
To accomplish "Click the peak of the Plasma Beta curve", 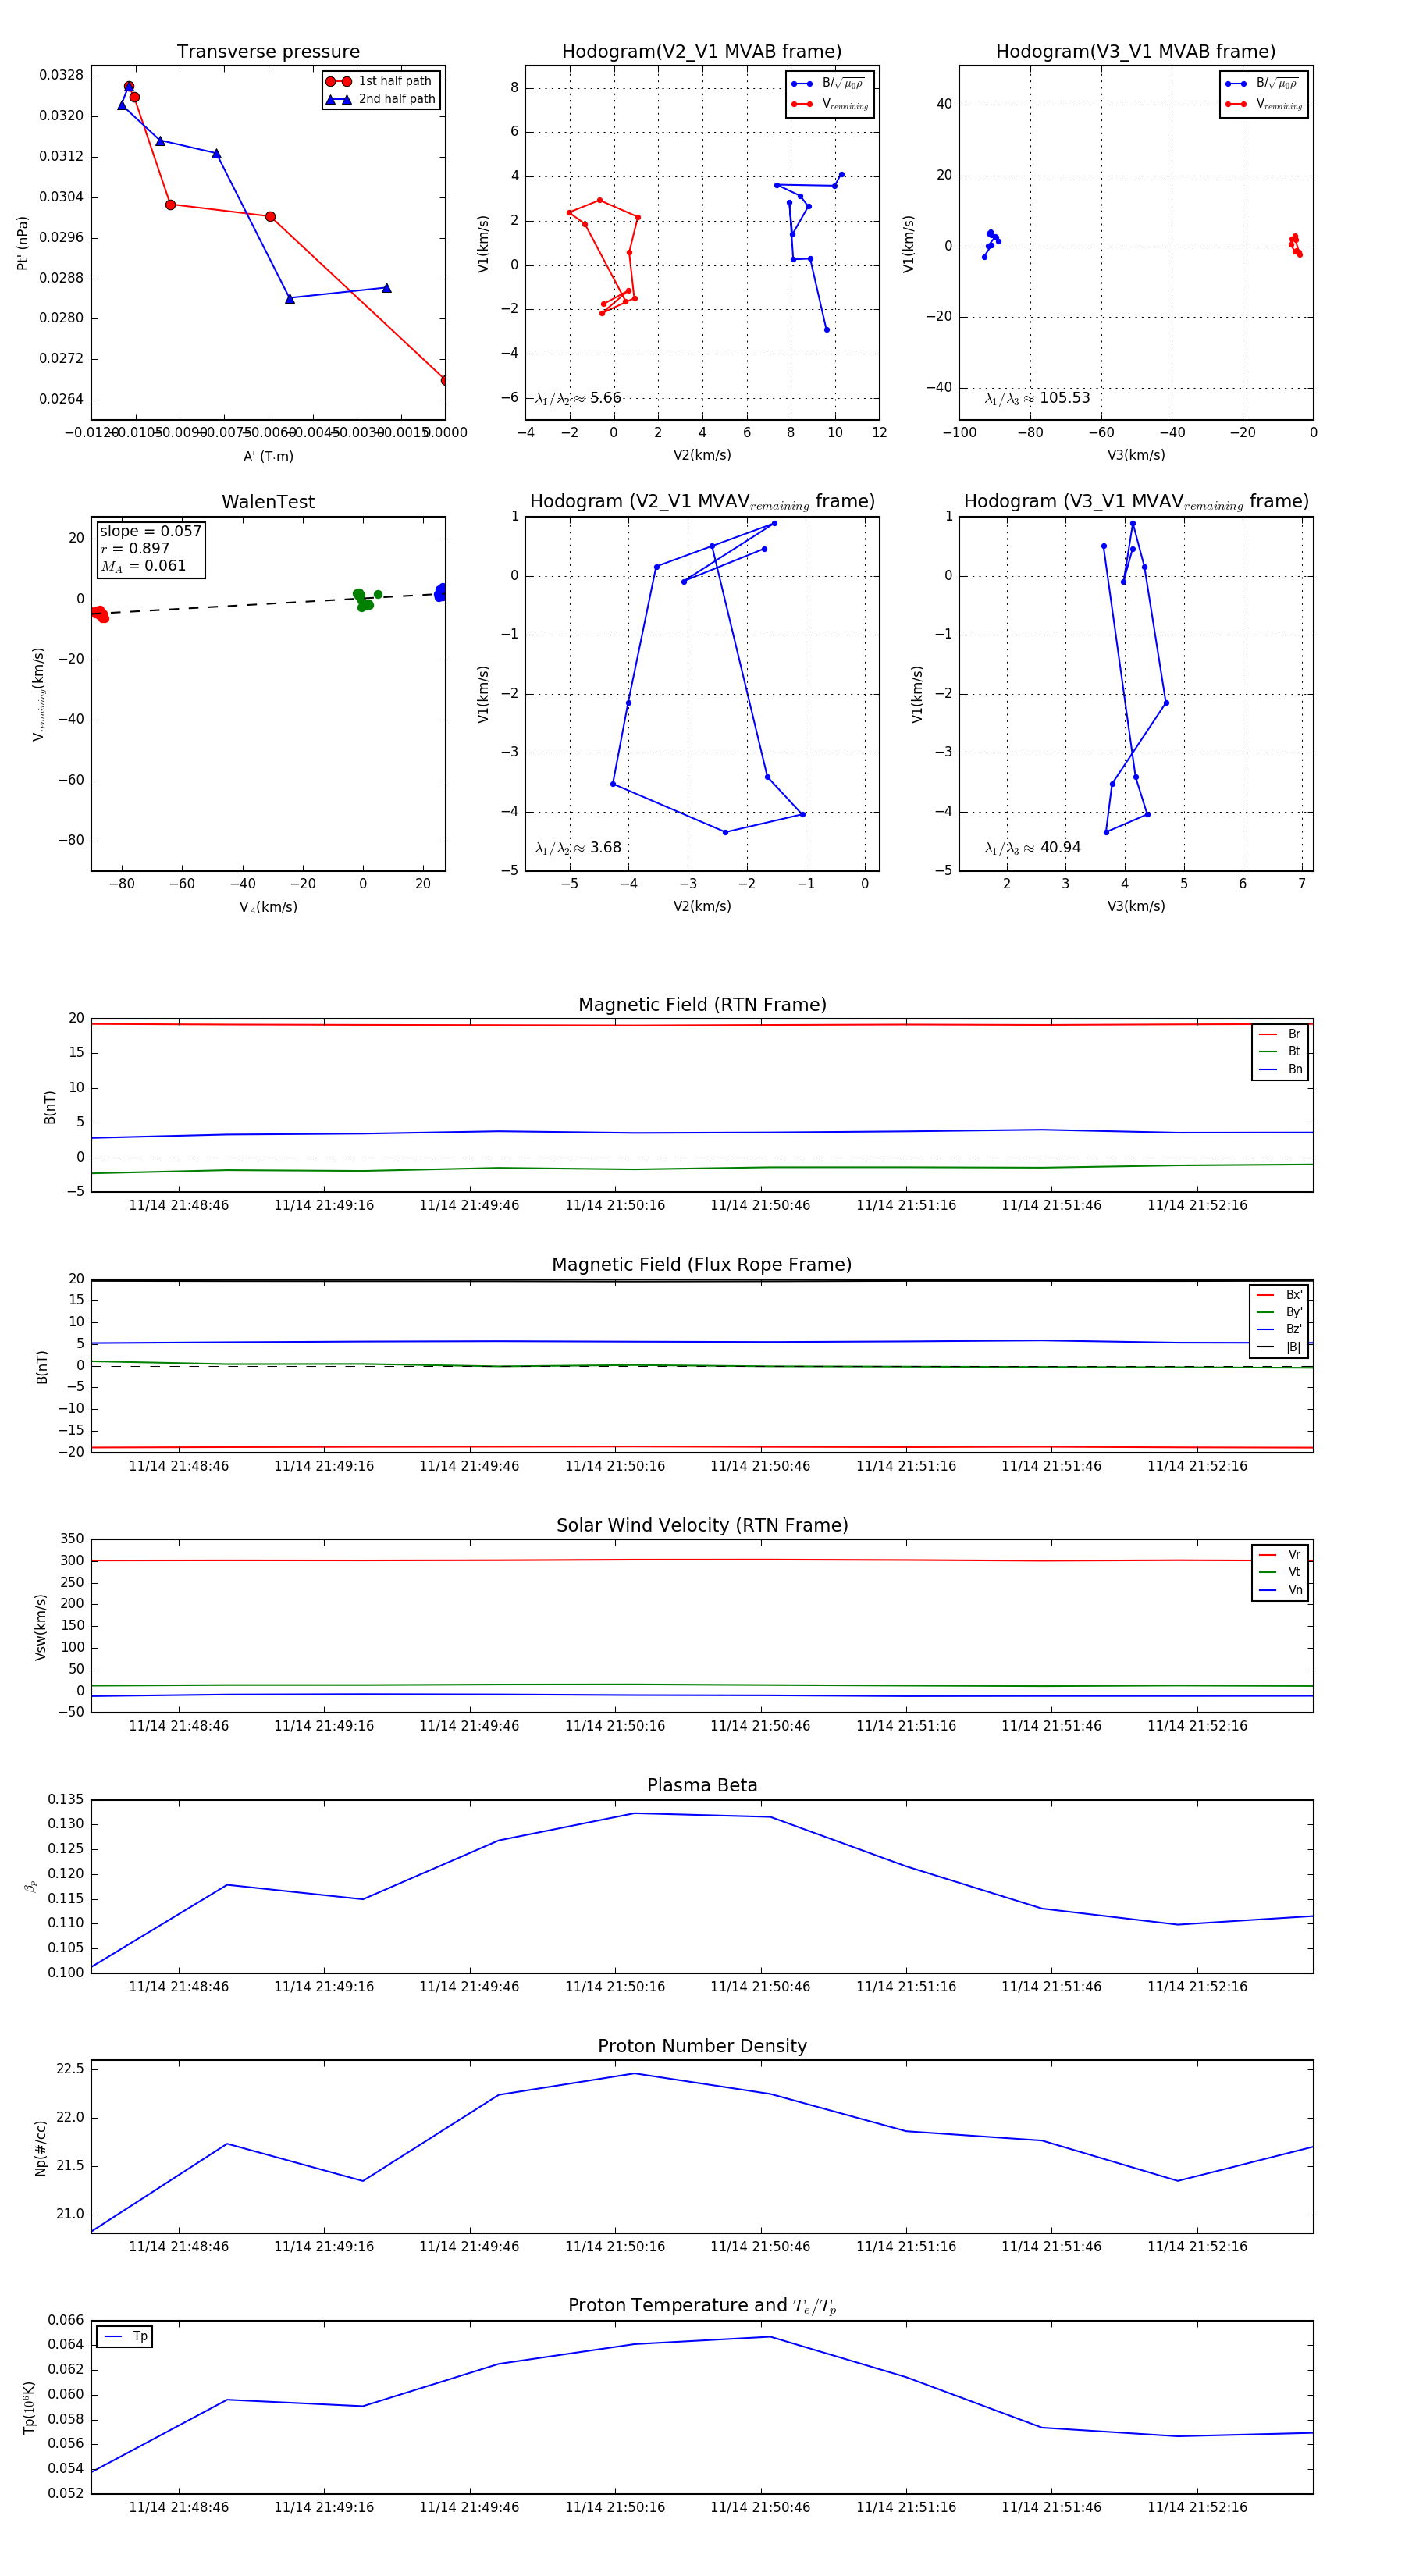I will pos(634,1813).
